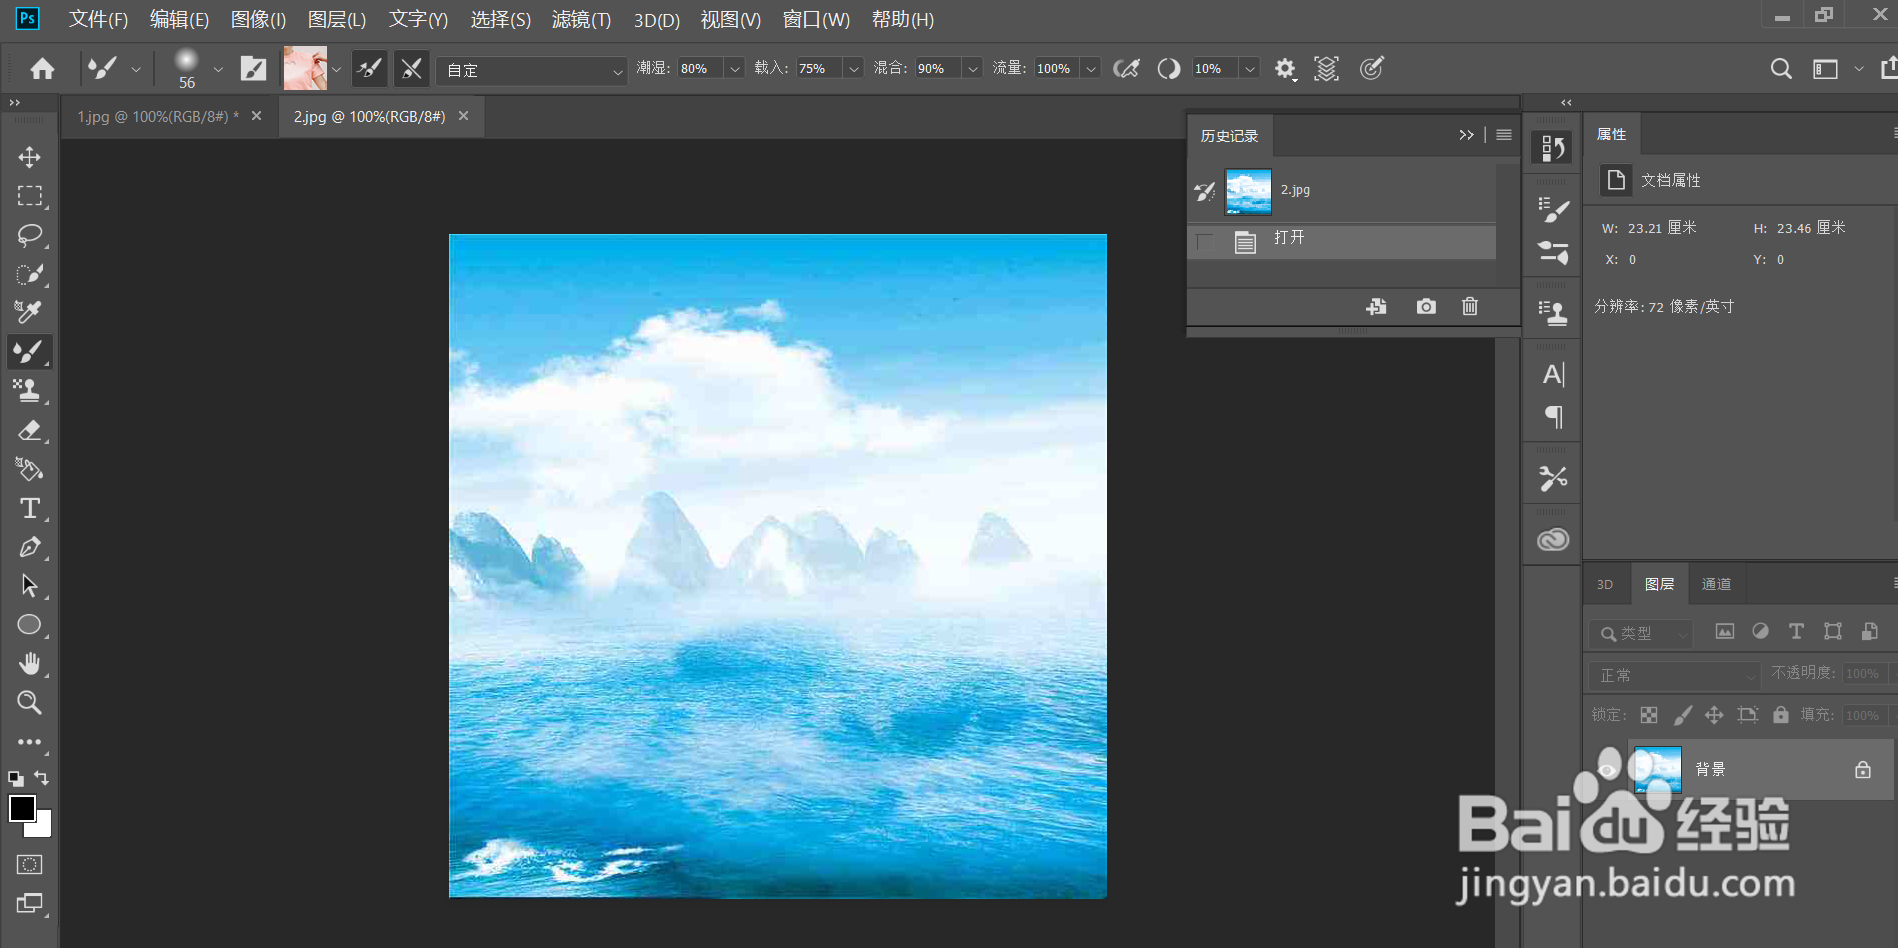Open the Search icon
1898x948 pixels.
point(1781,68)
